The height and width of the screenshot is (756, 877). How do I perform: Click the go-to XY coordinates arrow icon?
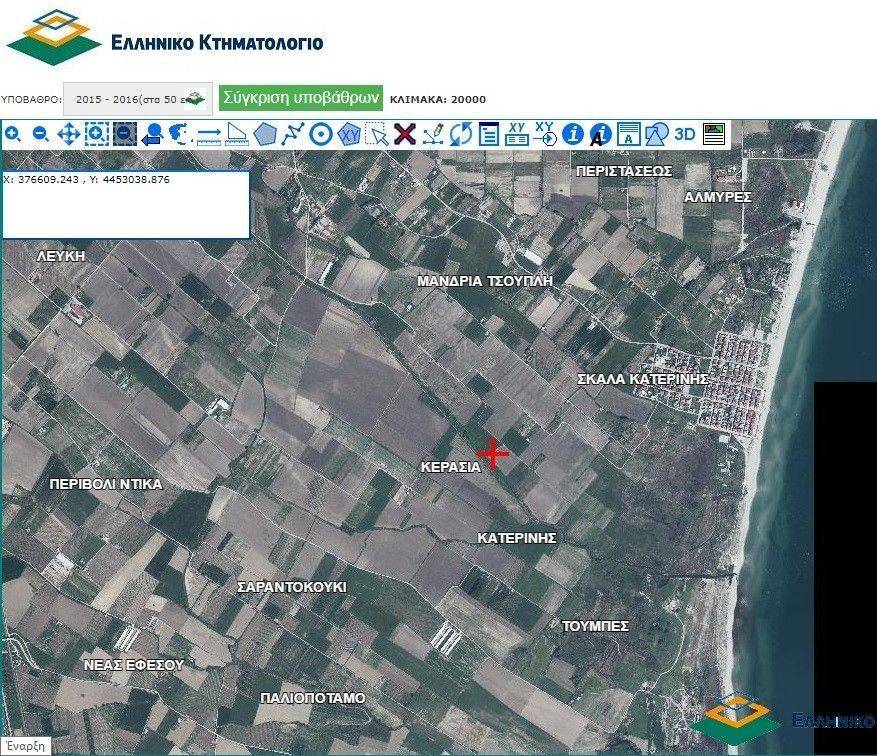(545, 133)
